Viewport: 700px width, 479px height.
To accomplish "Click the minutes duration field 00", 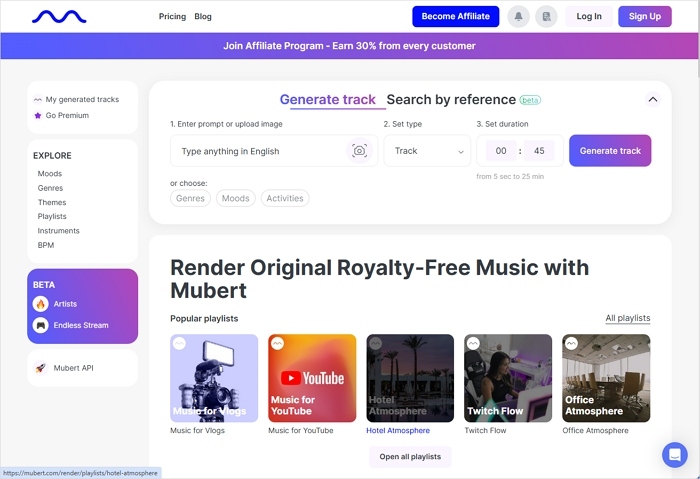I will [501, 151].
